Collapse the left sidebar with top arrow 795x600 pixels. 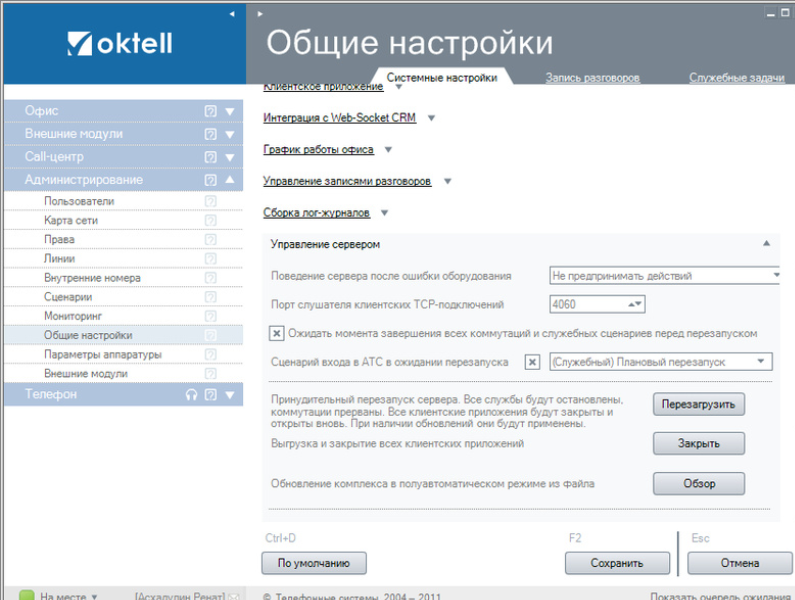[232, 14]
